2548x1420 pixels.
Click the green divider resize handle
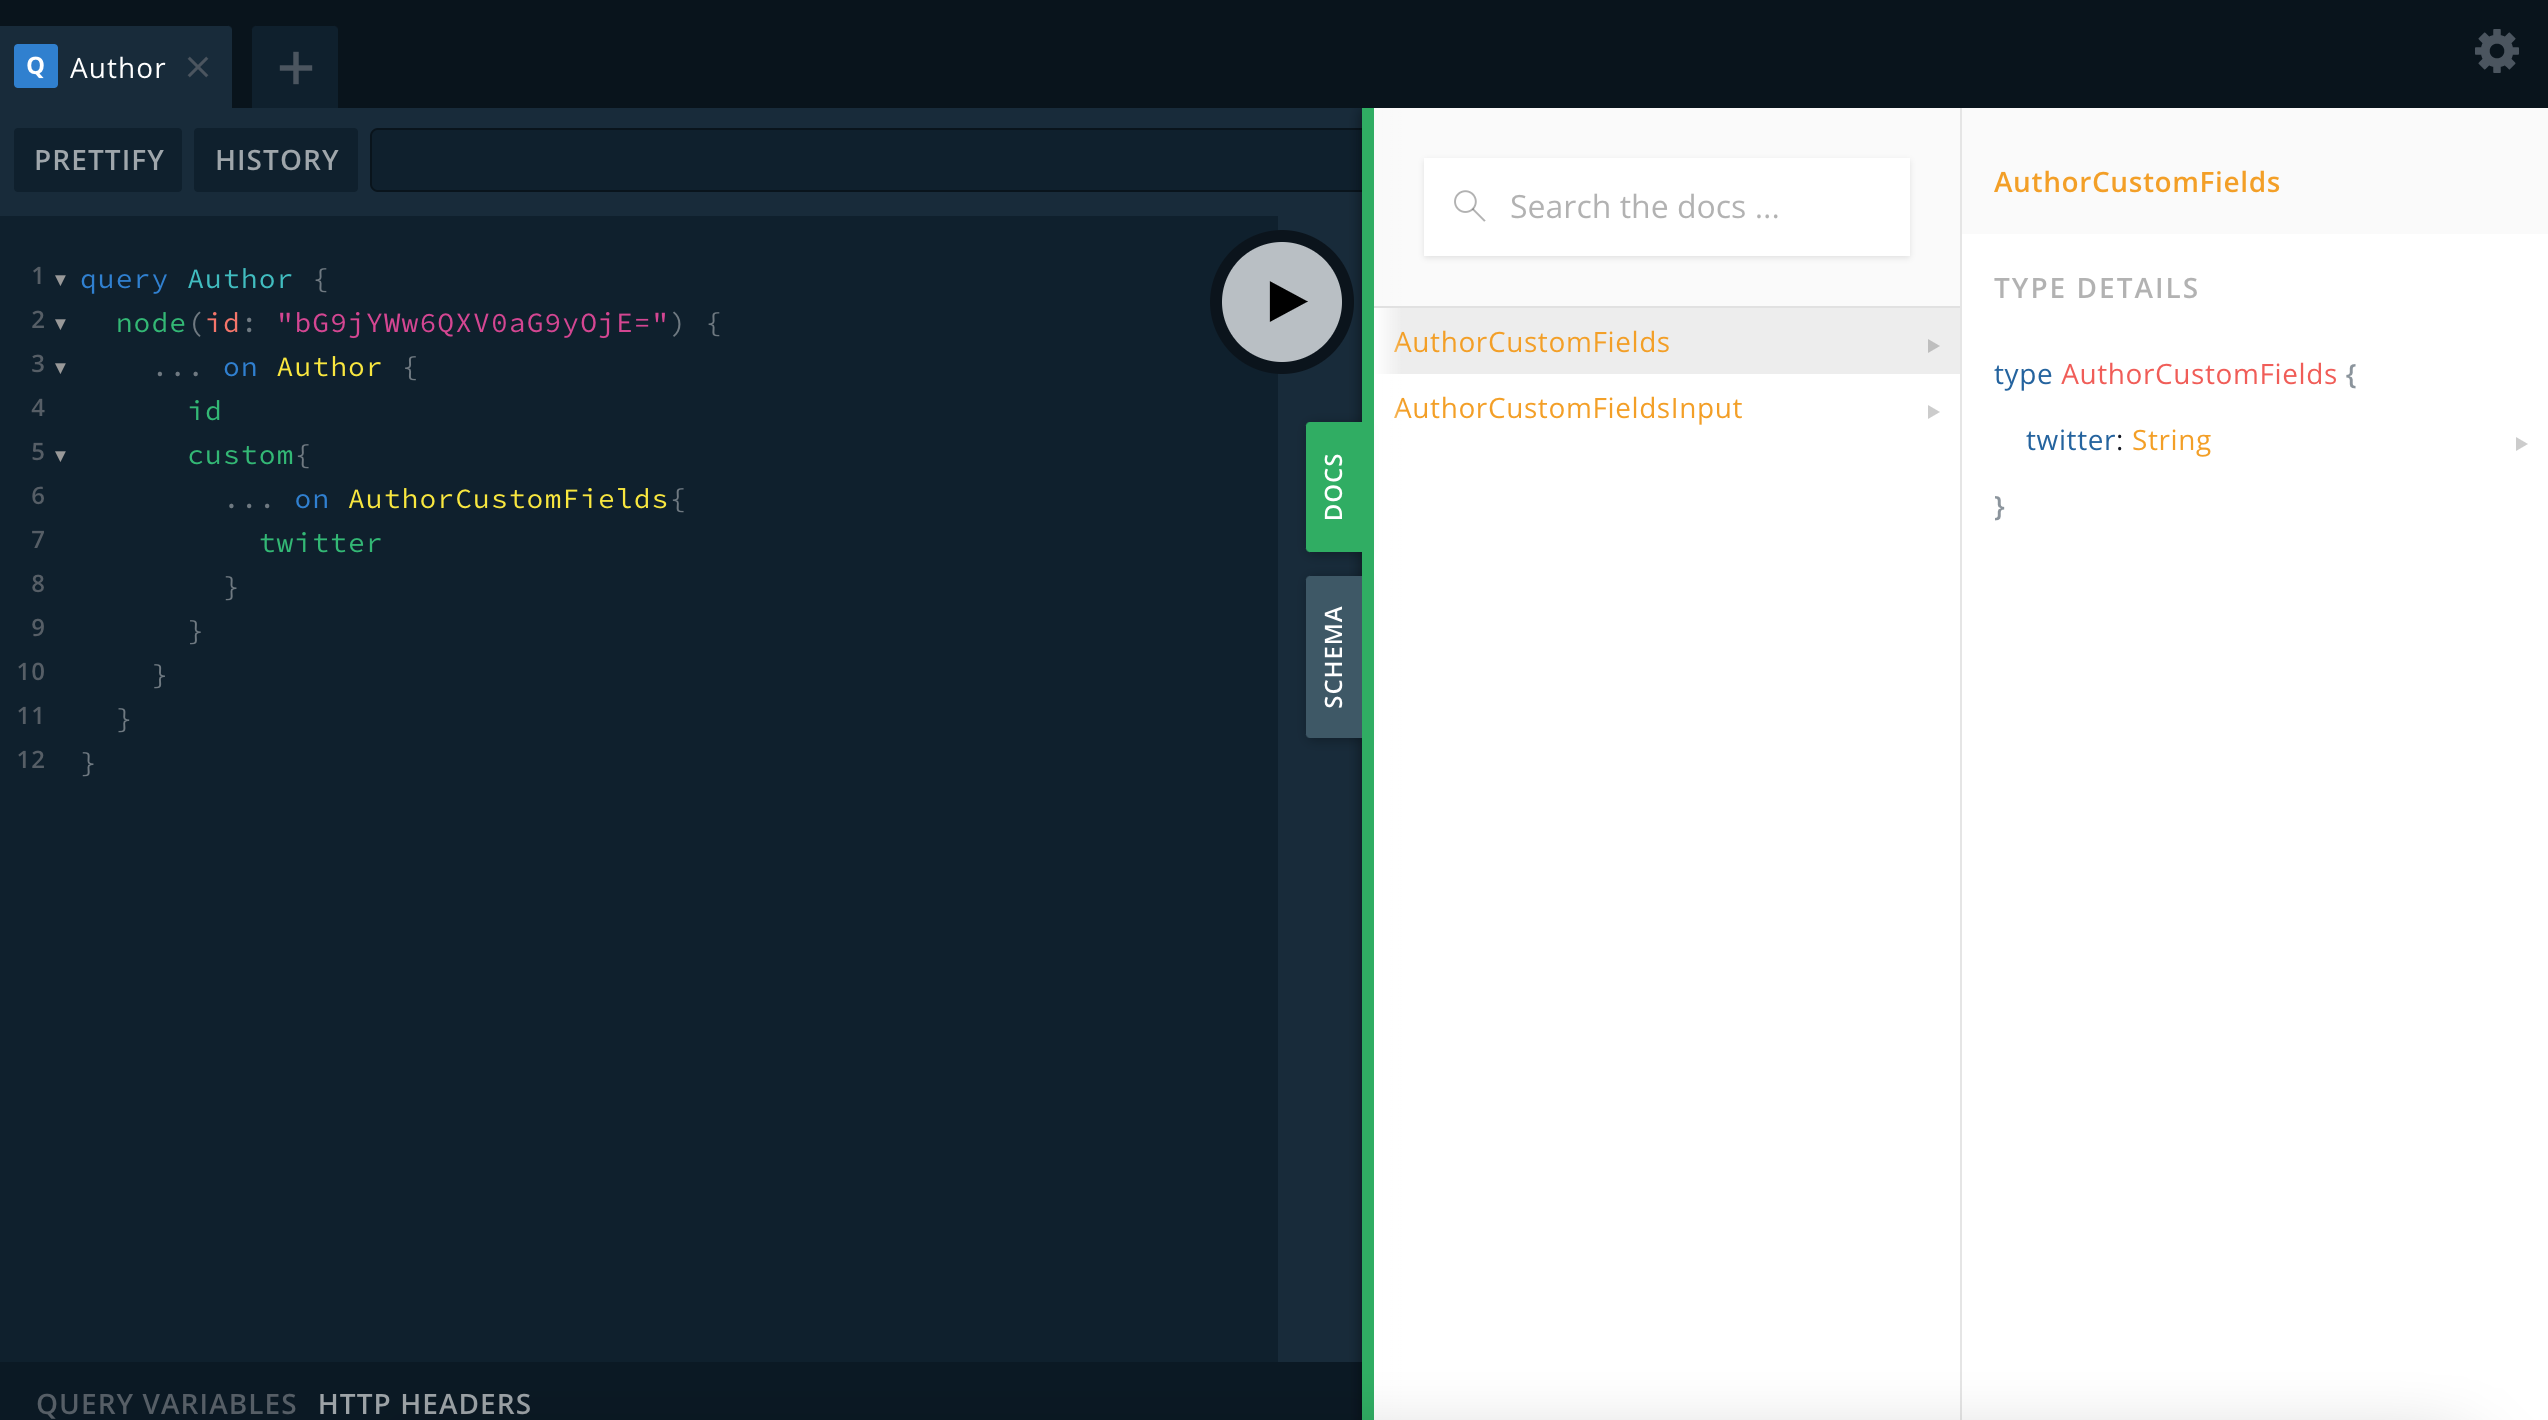[x=1368, y=764]
